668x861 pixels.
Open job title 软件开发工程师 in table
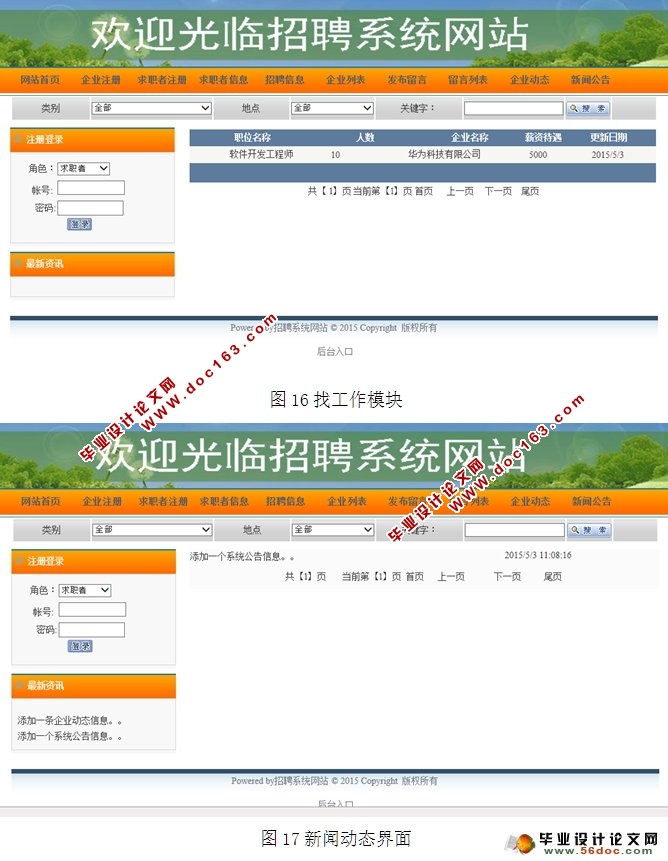(261, 155)
